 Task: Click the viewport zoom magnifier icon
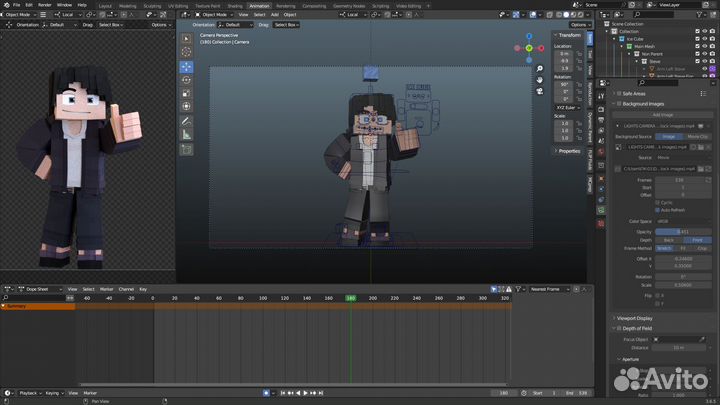(x=540, y=69)
